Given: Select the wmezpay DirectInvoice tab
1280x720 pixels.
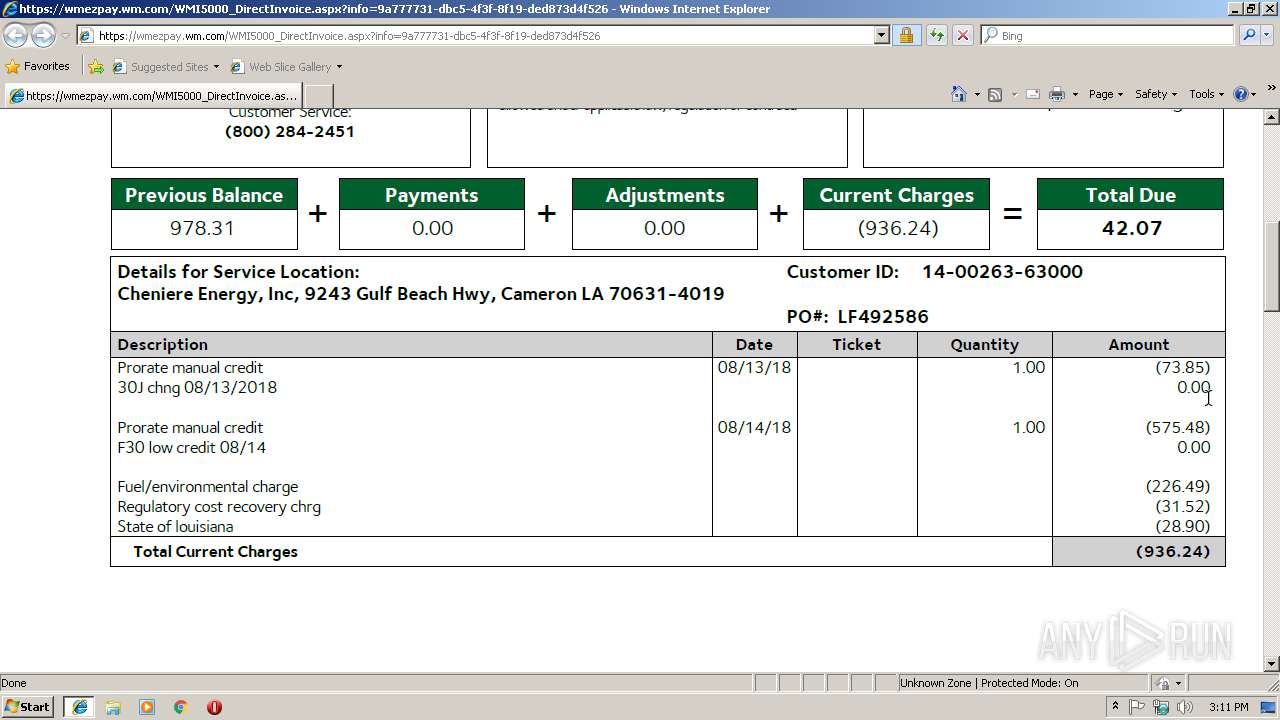Looking at the screenshot, I should tap(152, 96).
